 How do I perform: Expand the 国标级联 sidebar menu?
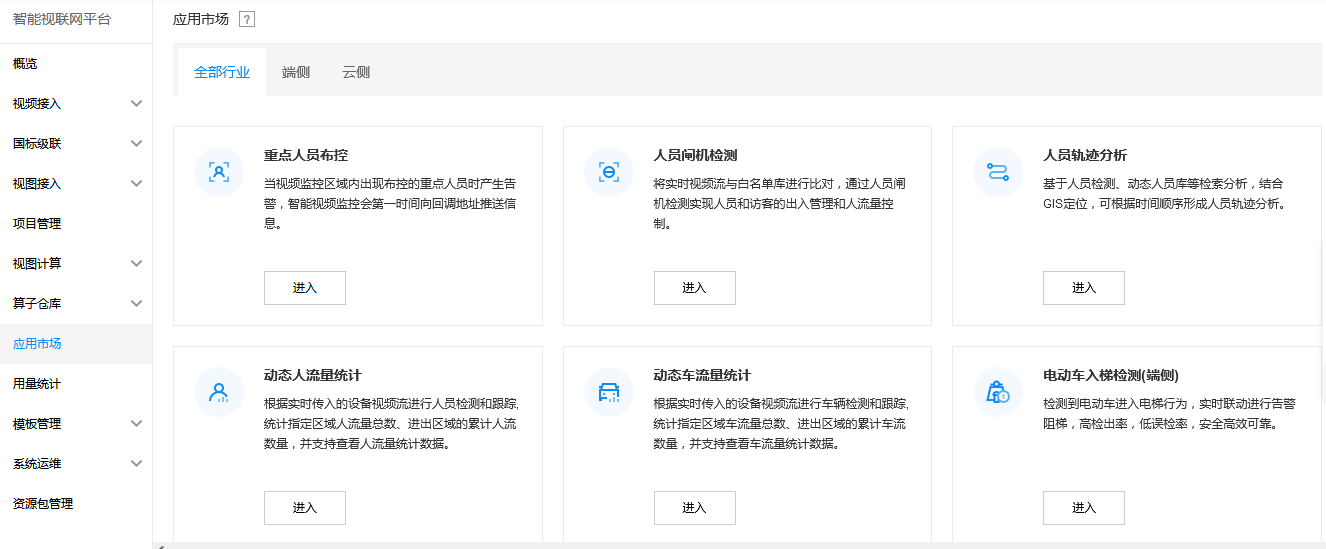point(76,144)
